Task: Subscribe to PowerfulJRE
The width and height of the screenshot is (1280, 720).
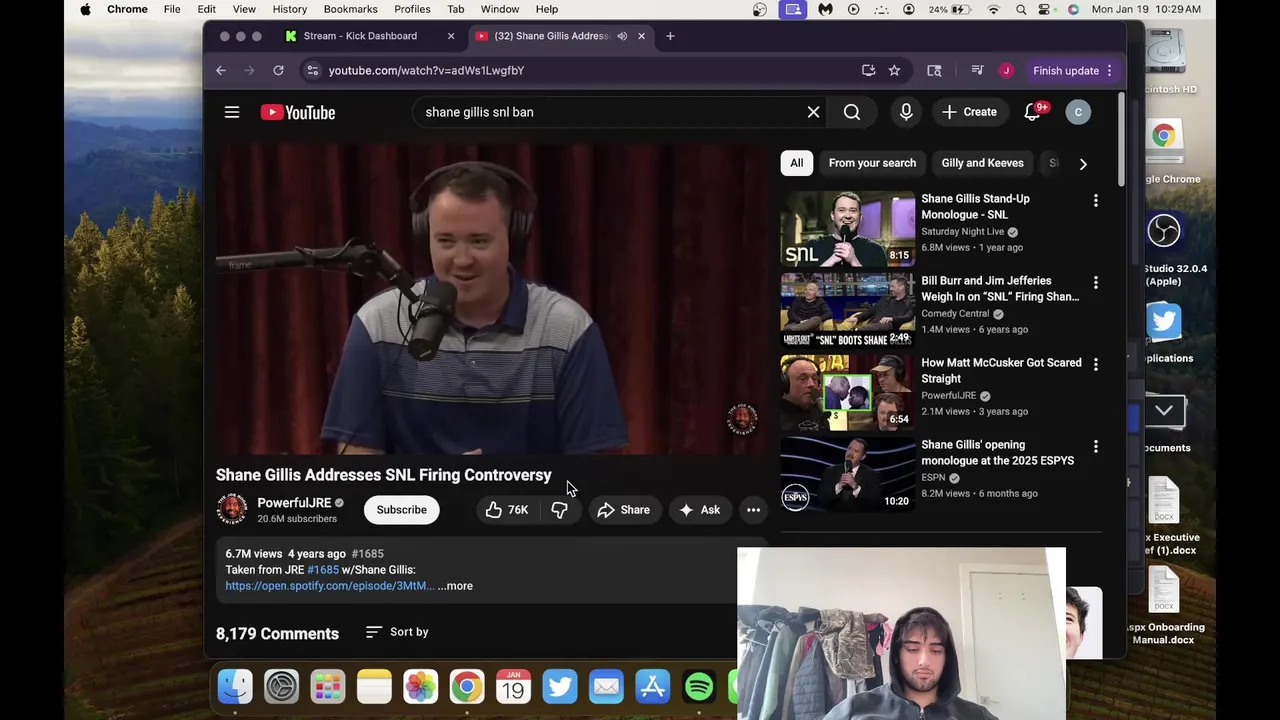Action: tap(401, 510)
